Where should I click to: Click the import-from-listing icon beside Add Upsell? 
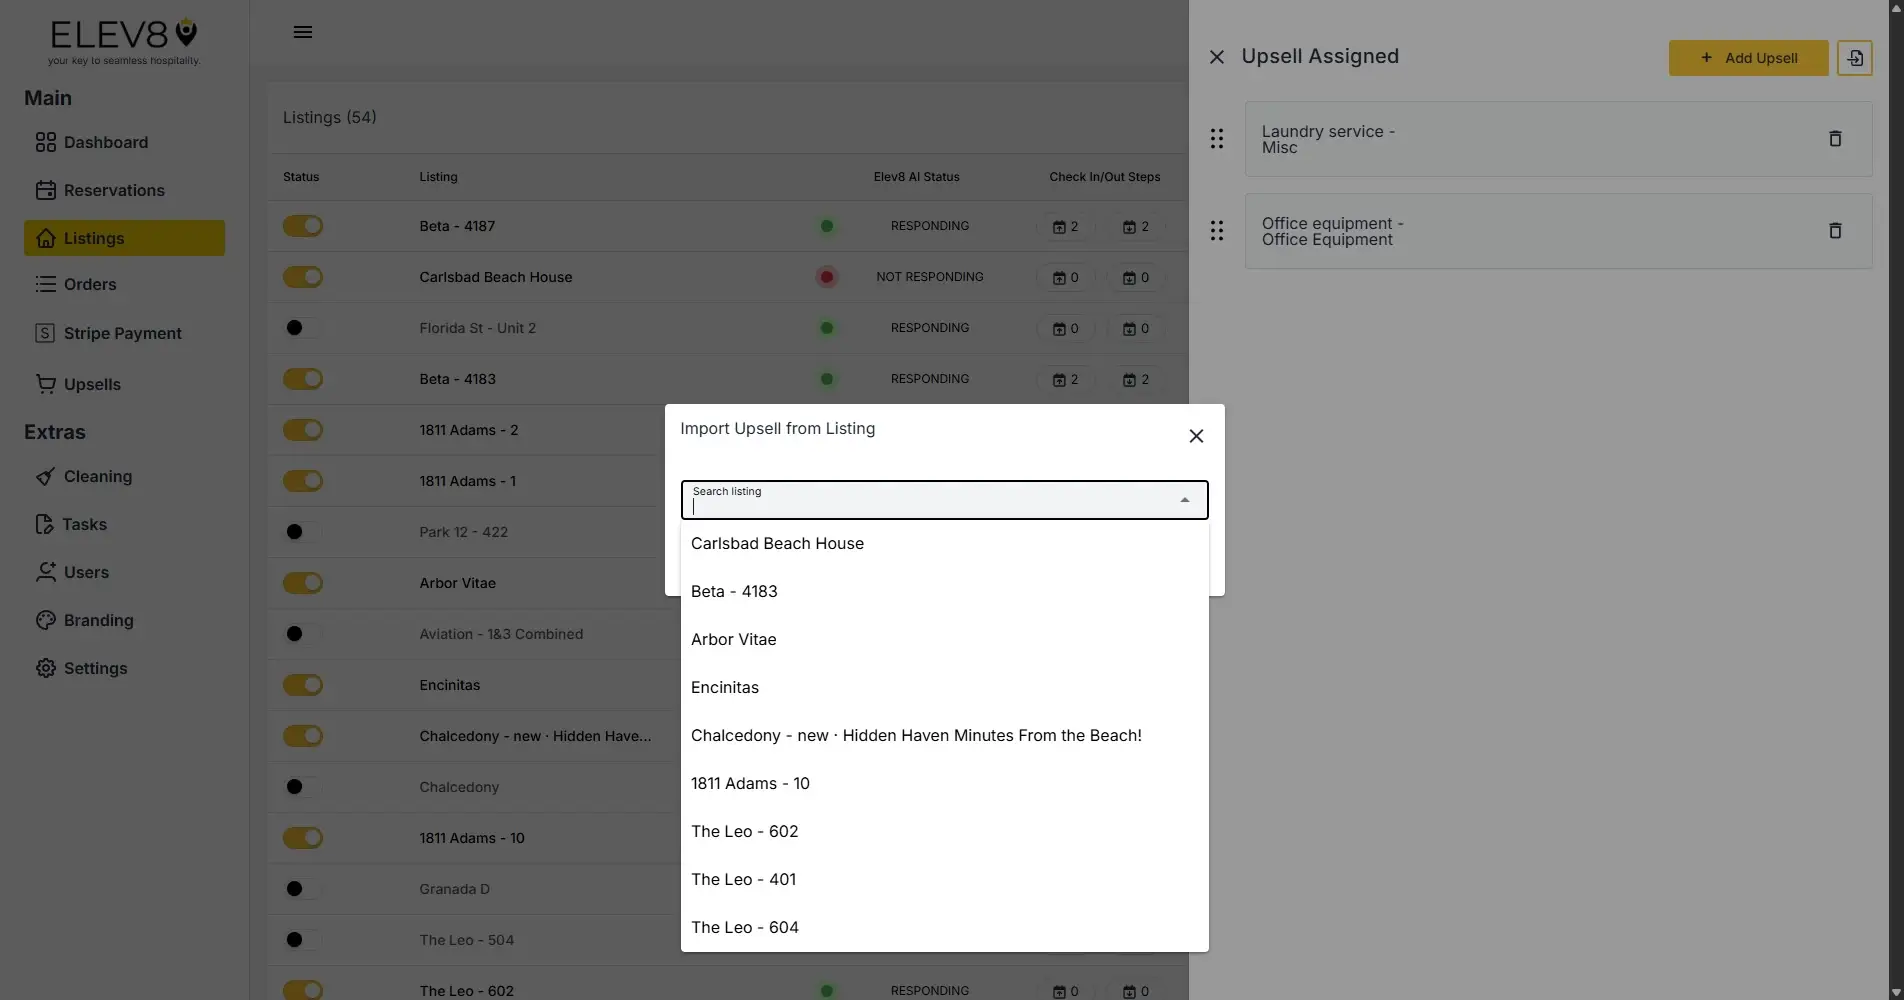[1854, 57]
